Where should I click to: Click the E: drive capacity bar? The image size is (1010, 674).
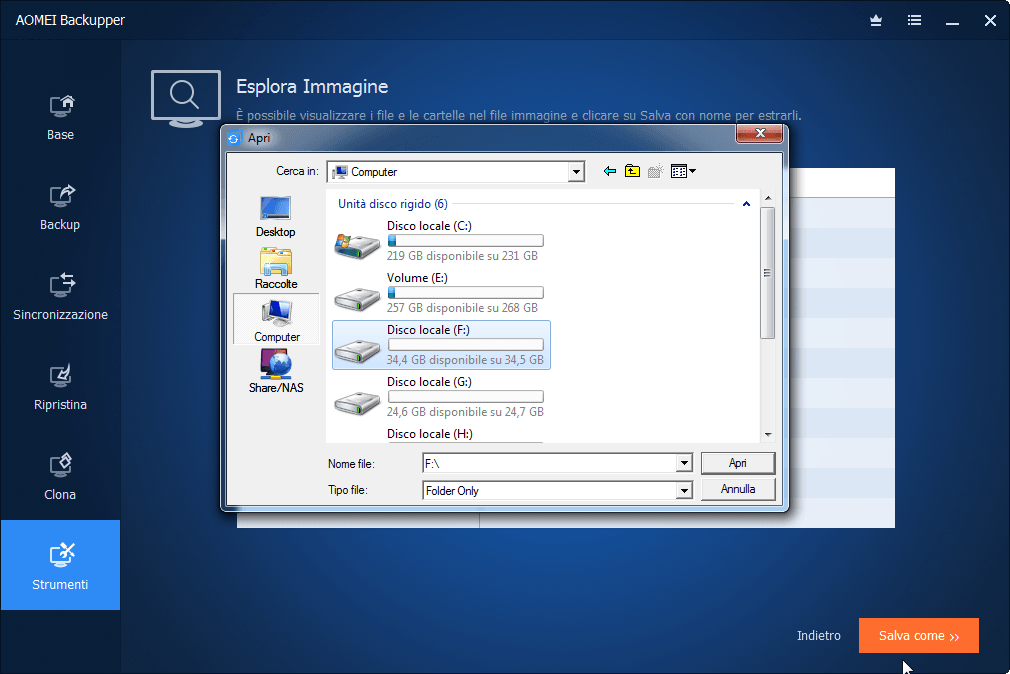click(466, 293)
